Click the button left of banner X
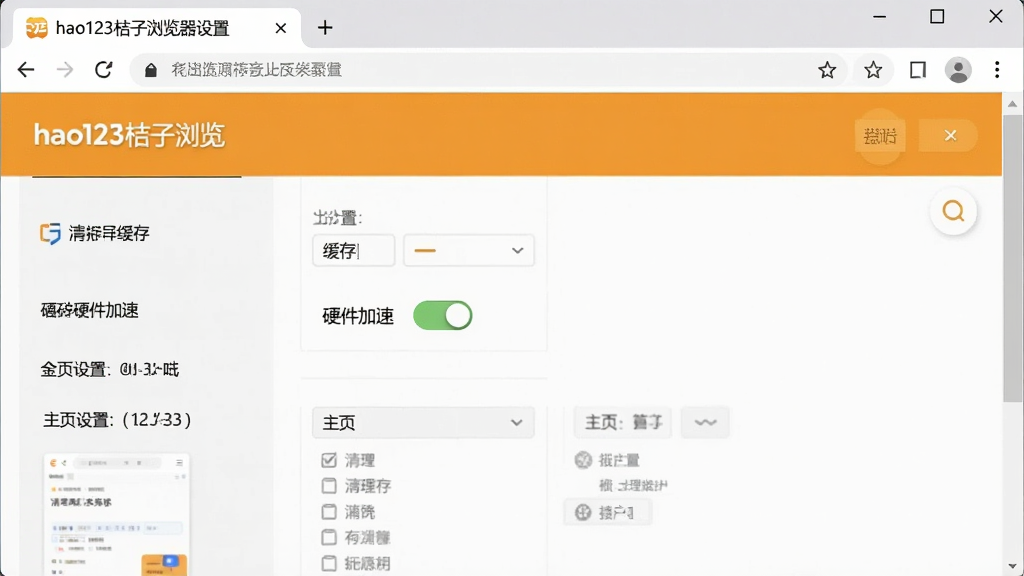 point(880,136)
